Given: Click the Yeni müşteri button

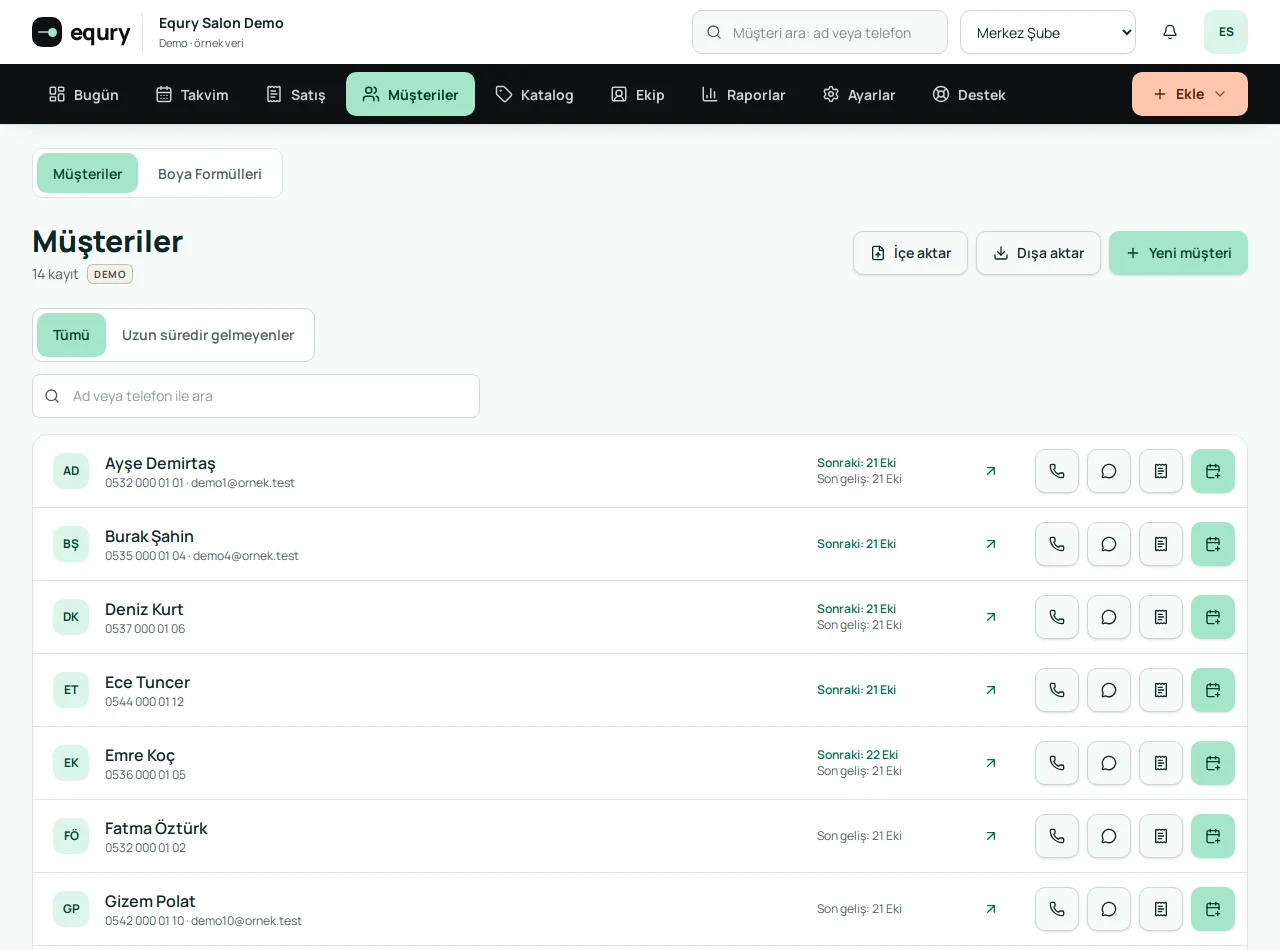Looking at the screenshot, I should pos(1178,253).
